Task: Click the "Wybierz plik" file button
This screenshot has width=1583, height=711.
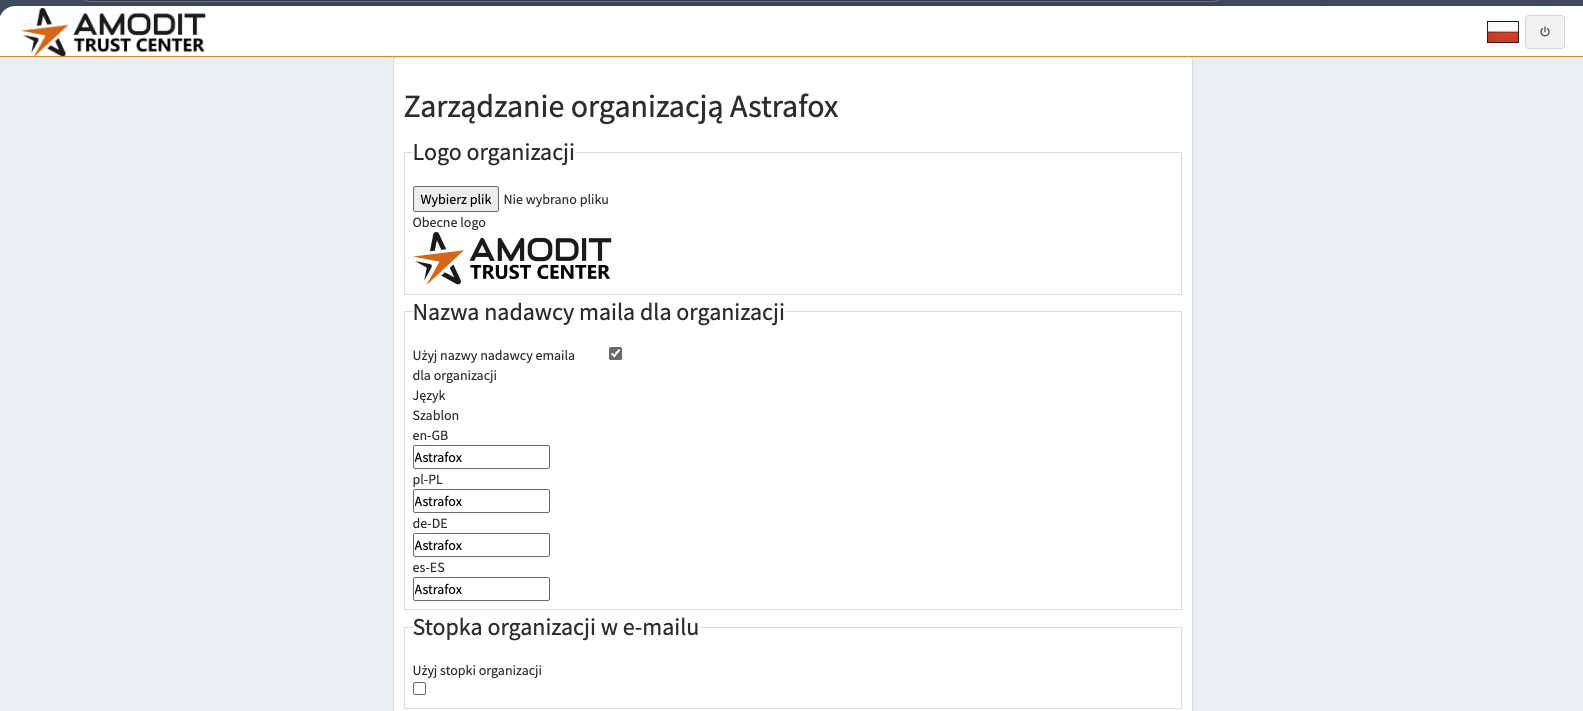Action: [x=455, y=199]
